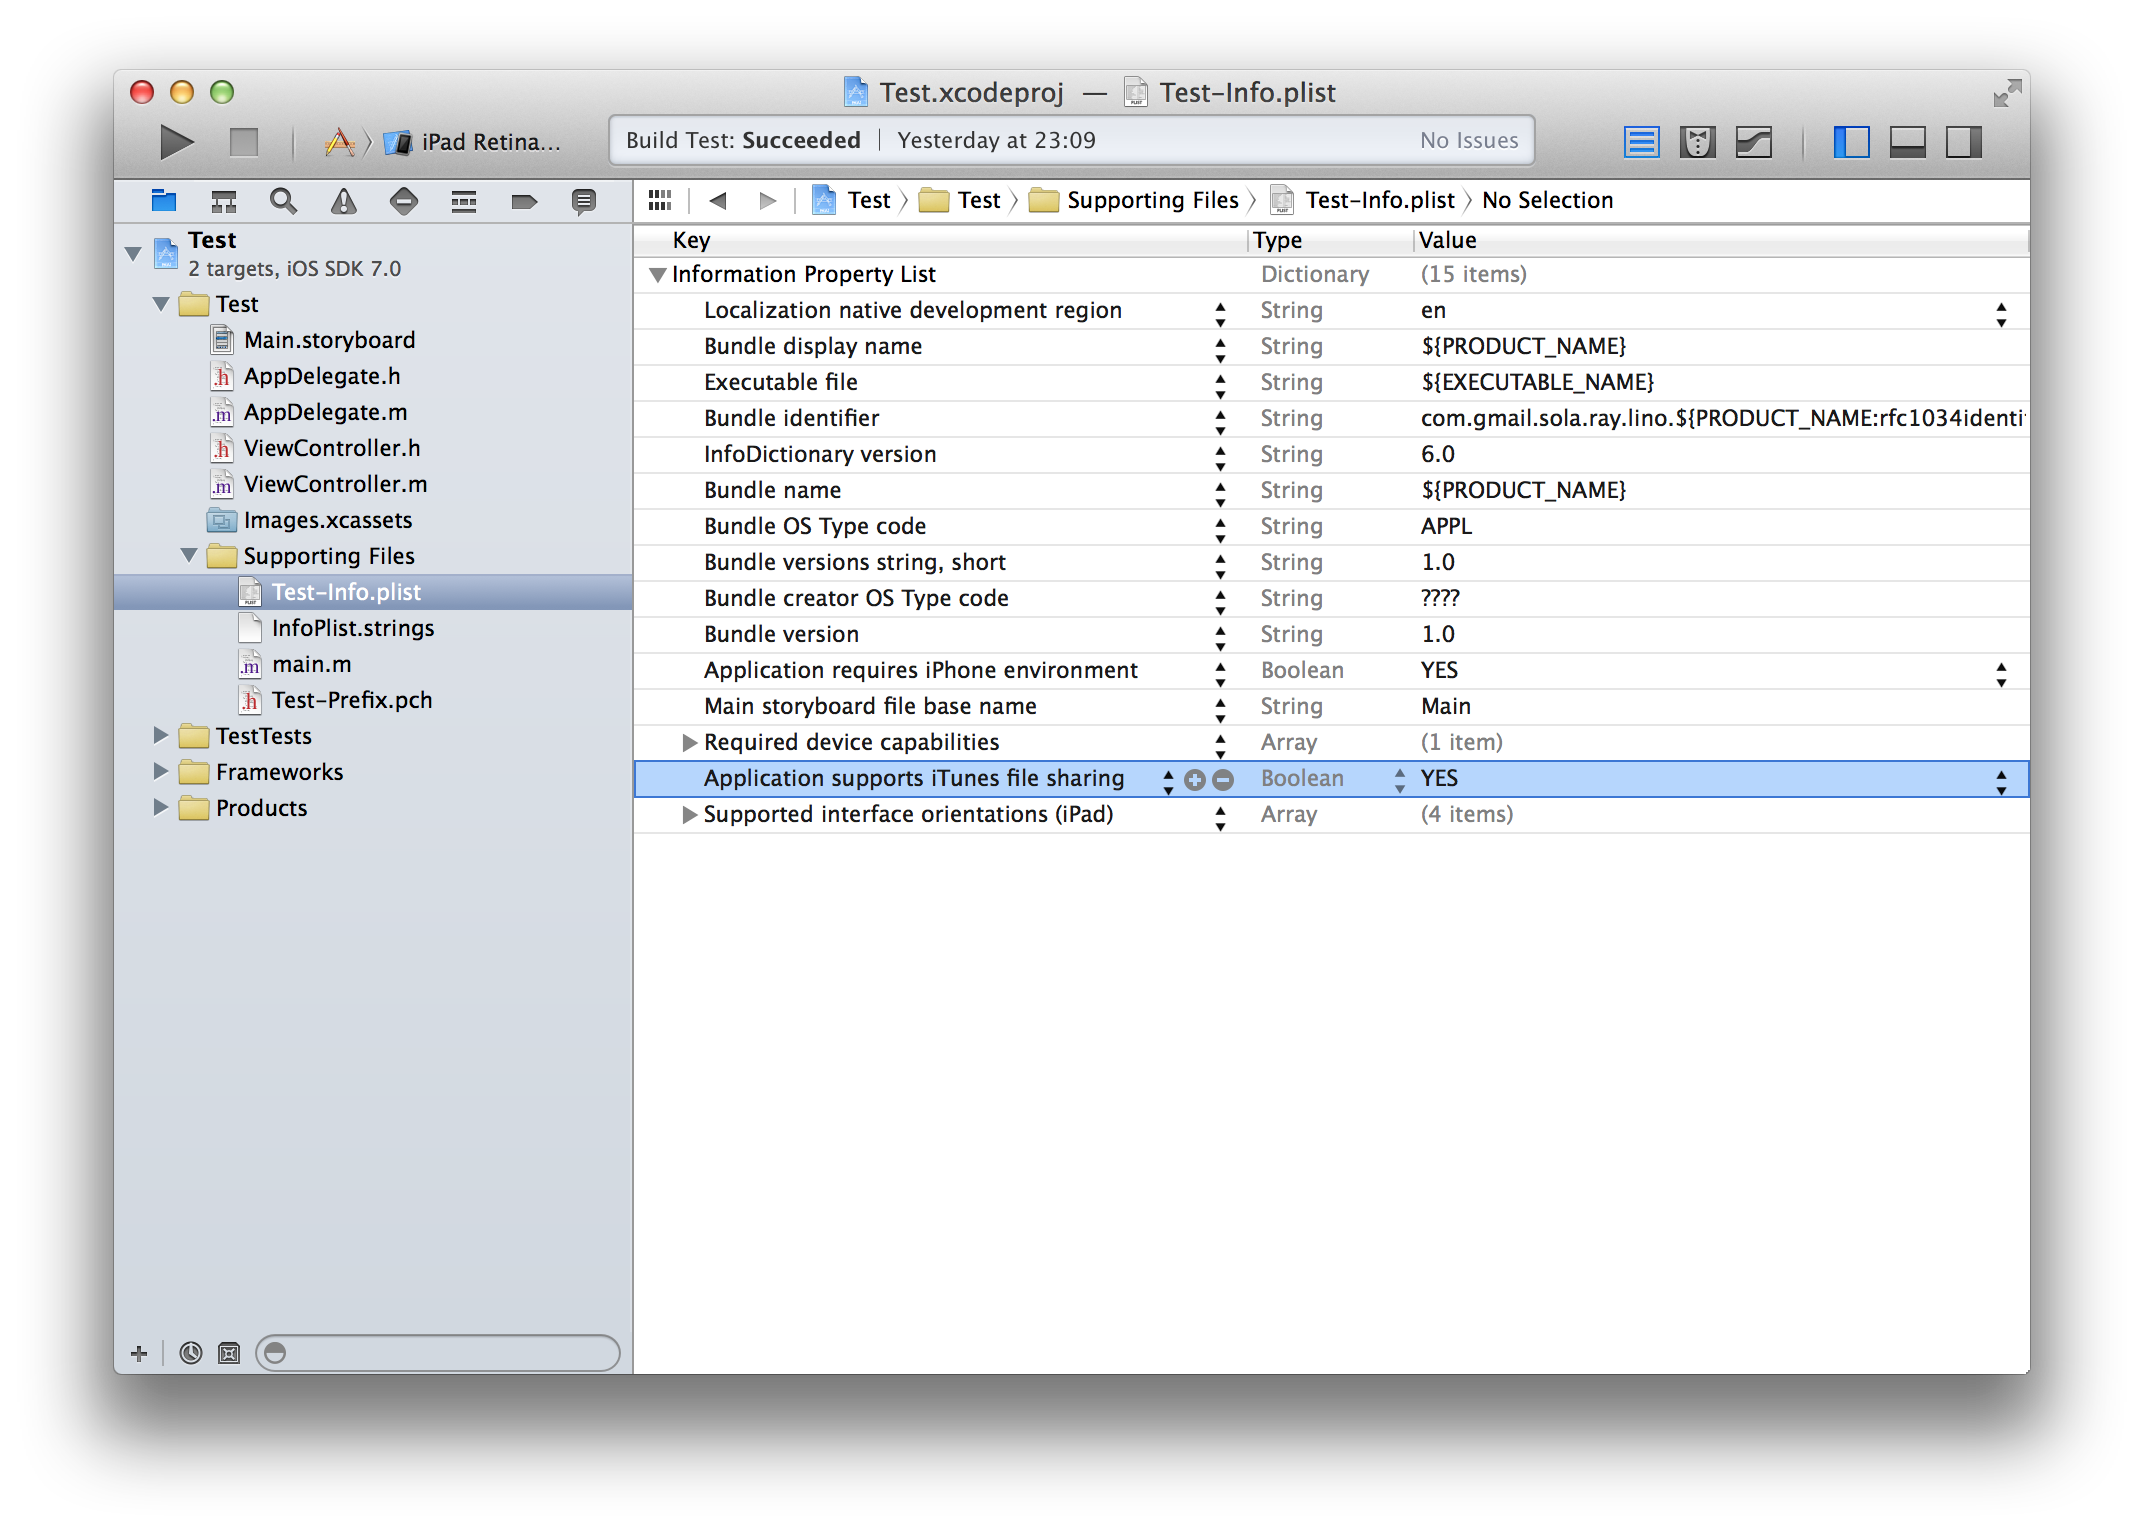Screen dimensions: 2144x1532
Task: Open the search navigator
Action: [283, 200]
